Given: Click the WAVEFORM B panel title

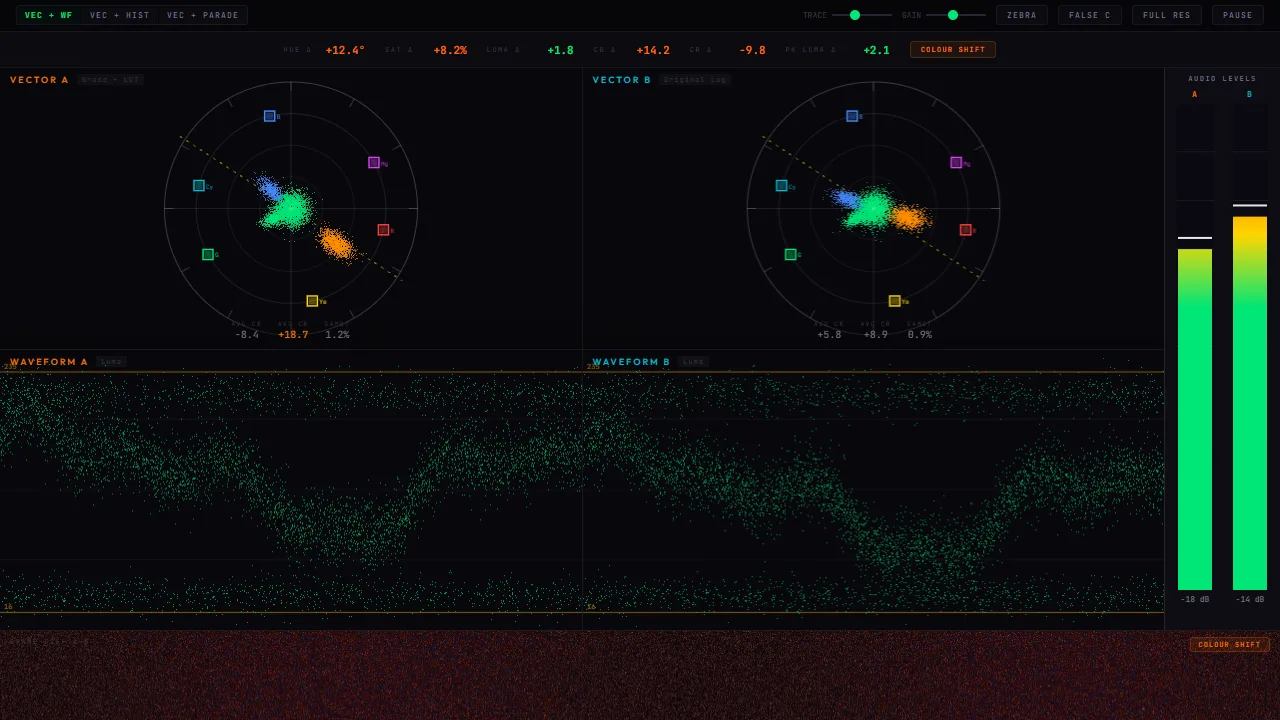Looking at the screenshot, I should coord(631,362).
